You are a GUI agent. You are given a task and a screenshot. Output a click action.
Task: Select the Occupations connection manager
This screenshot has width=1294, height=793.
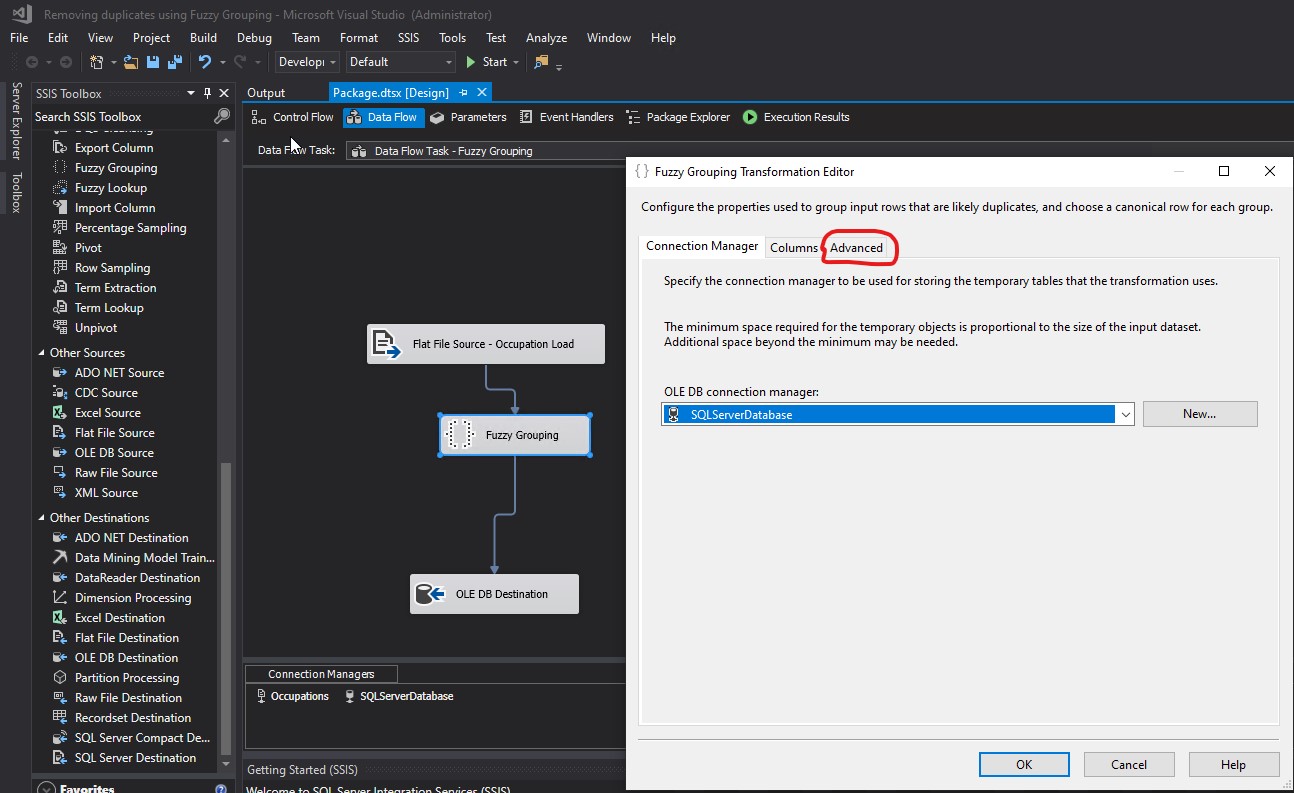click(x=292, y=696)
